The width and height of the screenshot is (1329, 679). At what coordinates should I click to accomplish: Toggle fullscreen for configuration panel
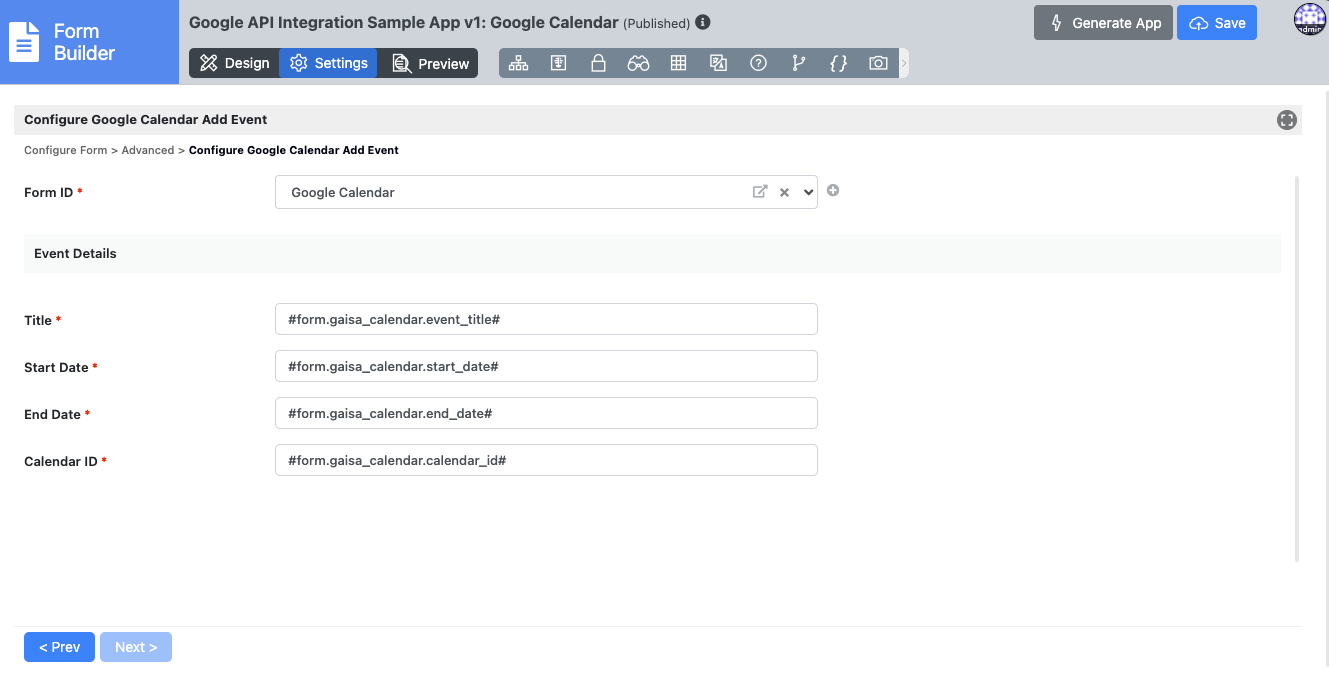pos(1287,120)
